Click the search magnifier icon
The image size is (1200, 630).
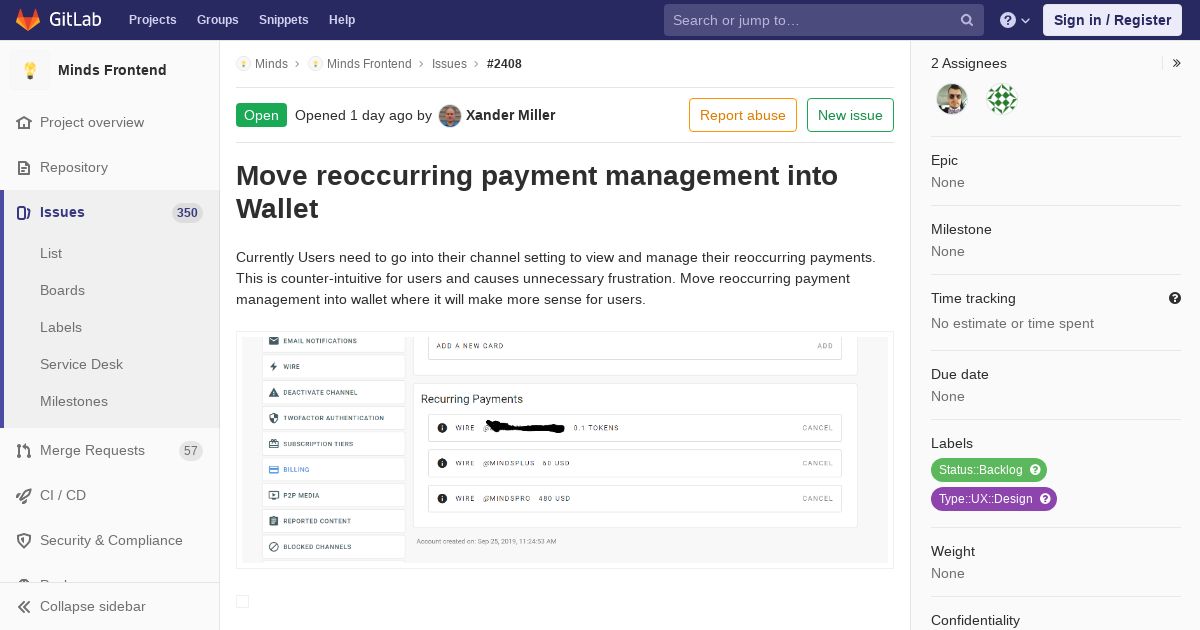(x=967, y=20)
